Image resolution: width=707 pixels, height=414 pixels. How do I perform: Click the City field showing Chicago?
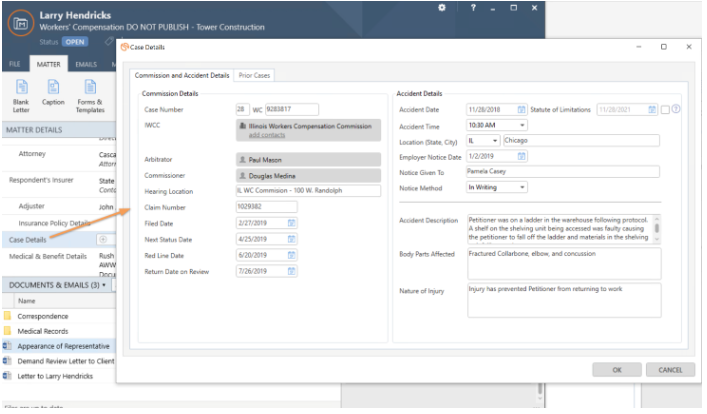(x=581, y=141)
